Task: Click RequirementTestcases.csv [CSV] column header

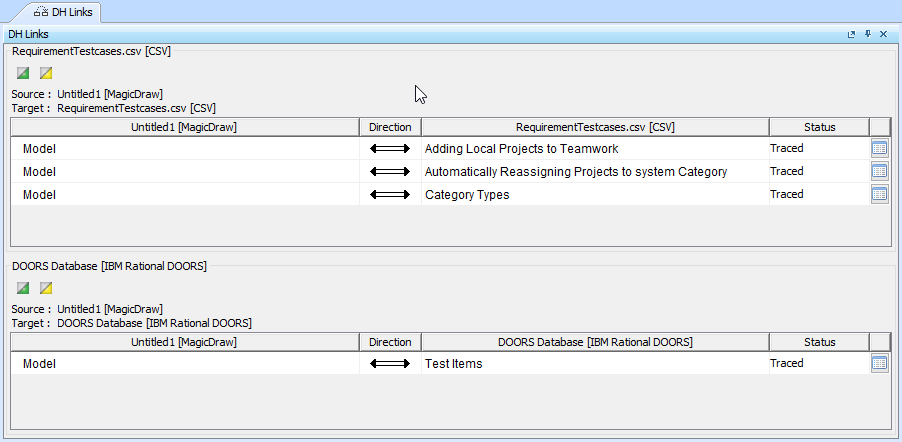Action: point(595,127)
